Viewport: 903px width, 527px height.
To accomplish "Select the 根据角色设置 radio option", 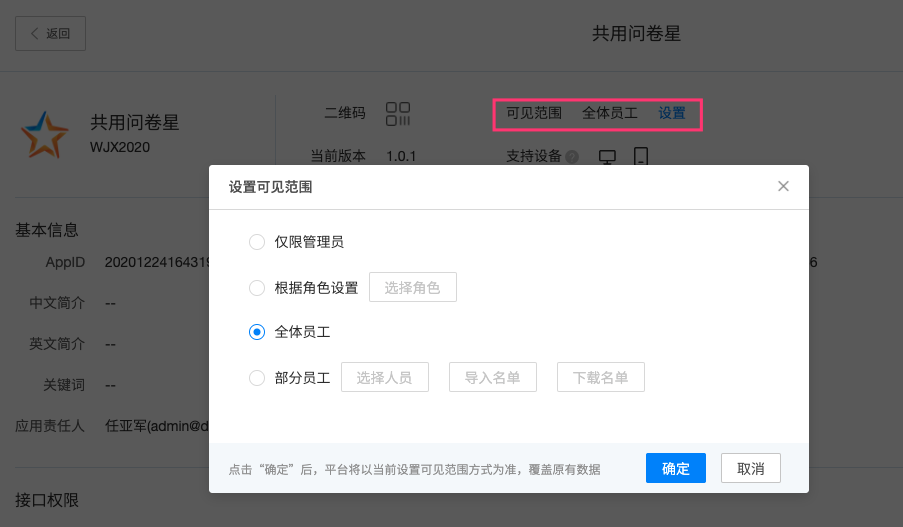I will [257, 287].
